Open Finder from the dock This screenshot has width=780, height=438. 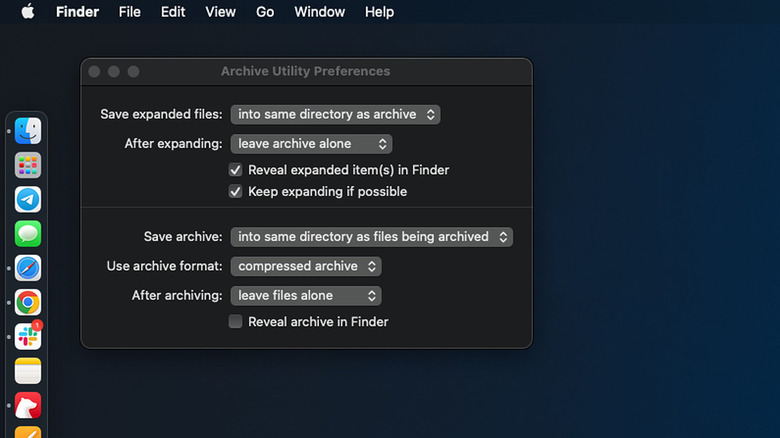(28, 131)
